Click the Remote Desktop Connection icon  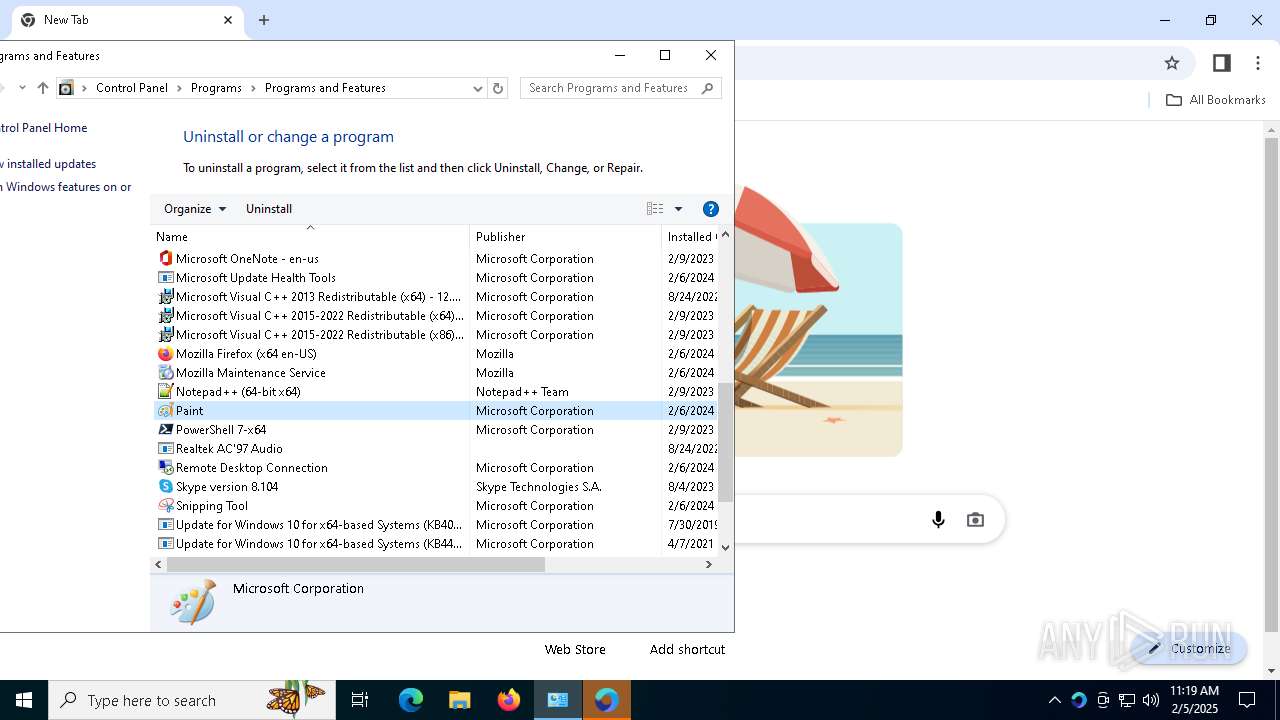point(166,467)
